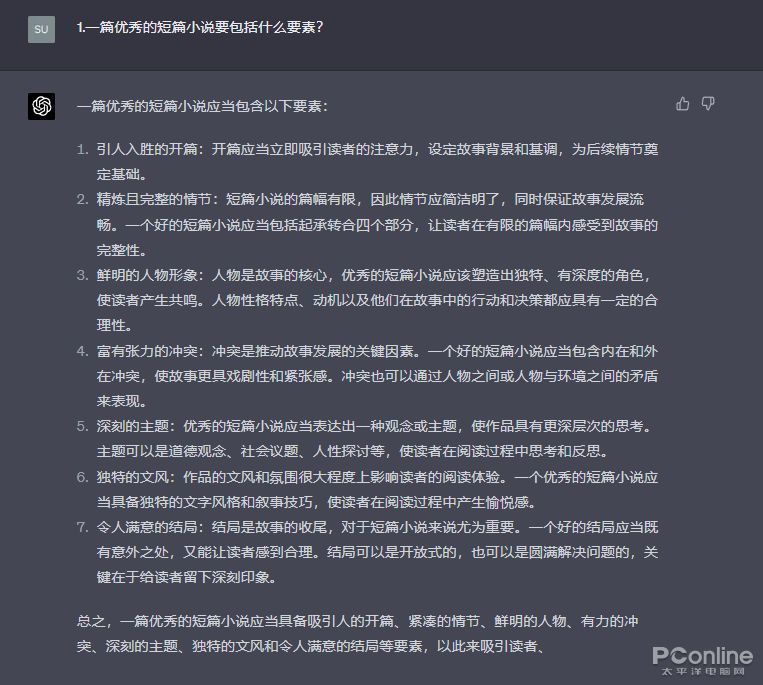This screenshot has height=685, width=763.
Task: Click the text 太平洋电脑网 under PConline
Action: 703,671
